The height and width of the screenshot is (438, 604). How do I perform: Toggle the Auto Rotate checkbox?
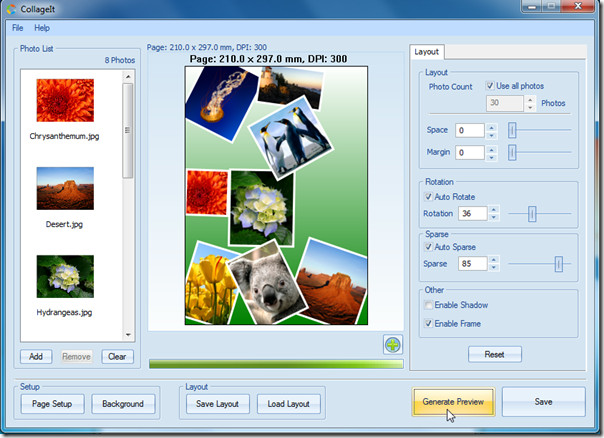[428, 196]
